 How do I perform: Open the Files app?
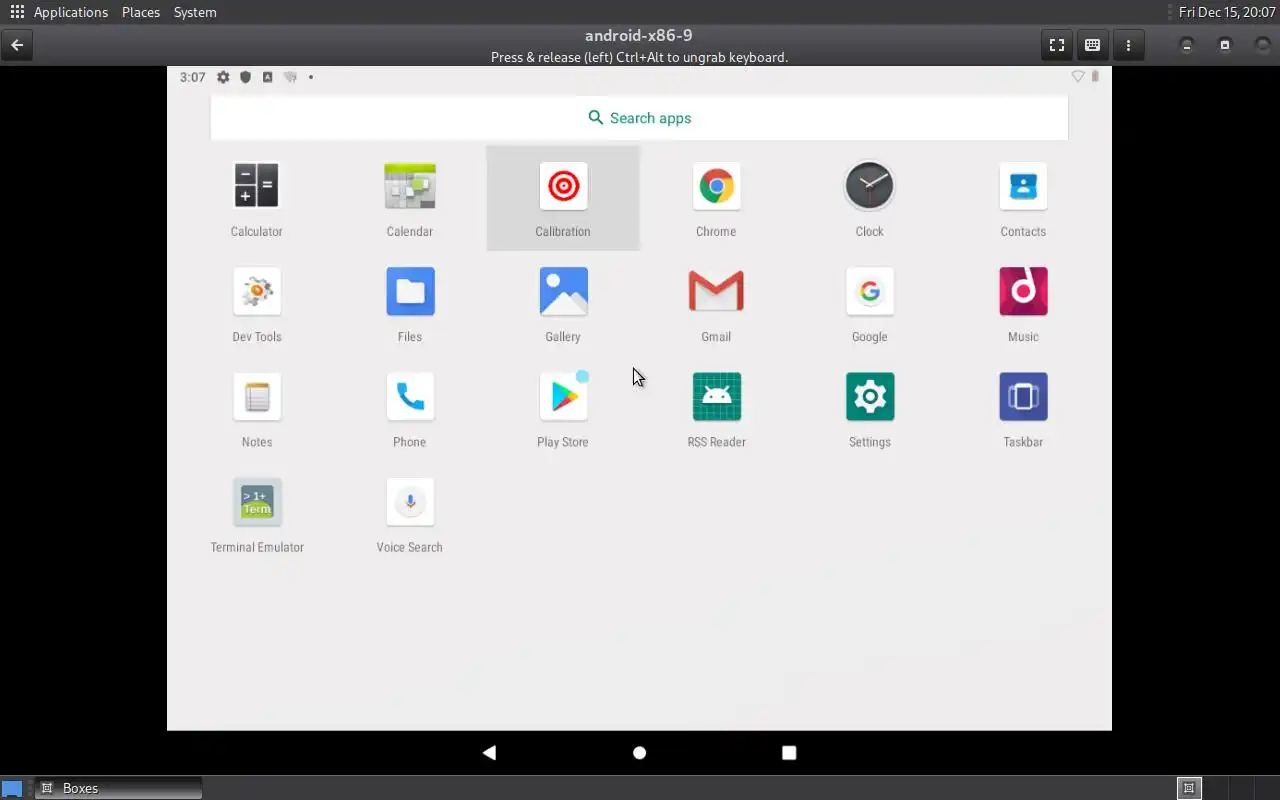click(410, 304)
